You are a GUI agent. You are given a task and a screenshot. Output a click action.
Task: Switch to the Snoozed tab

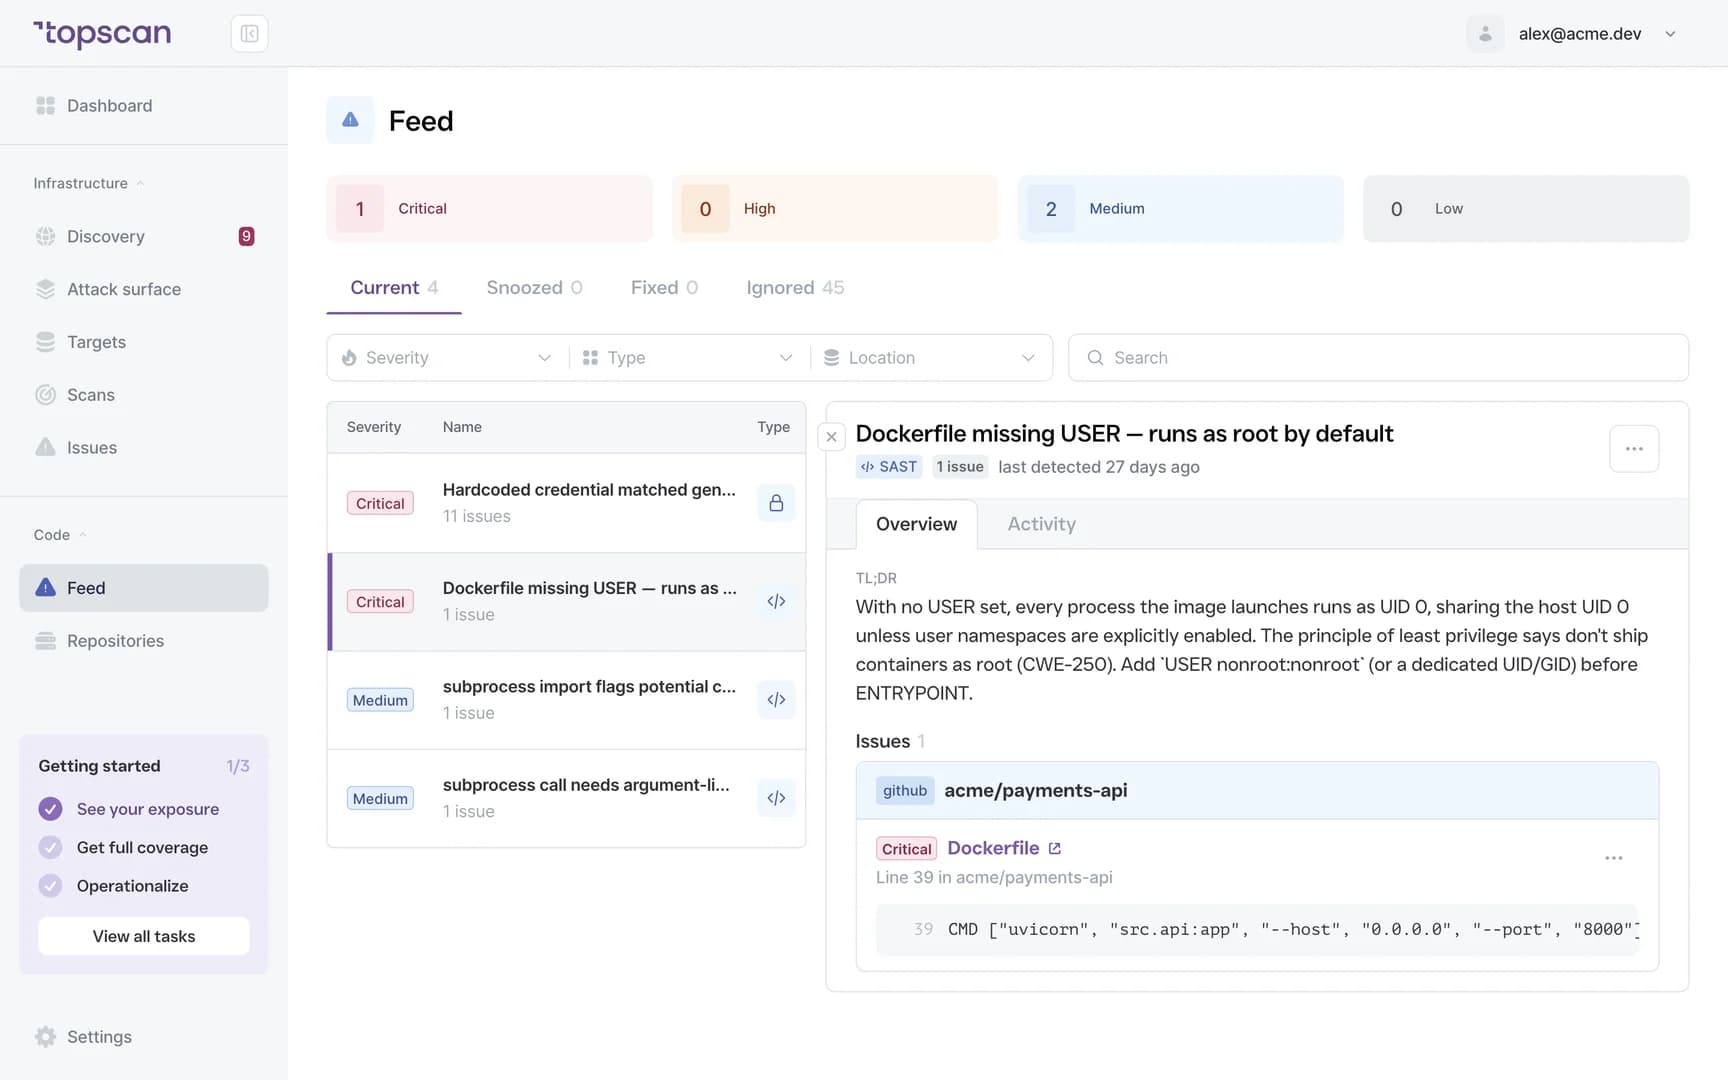click(534, 288)
